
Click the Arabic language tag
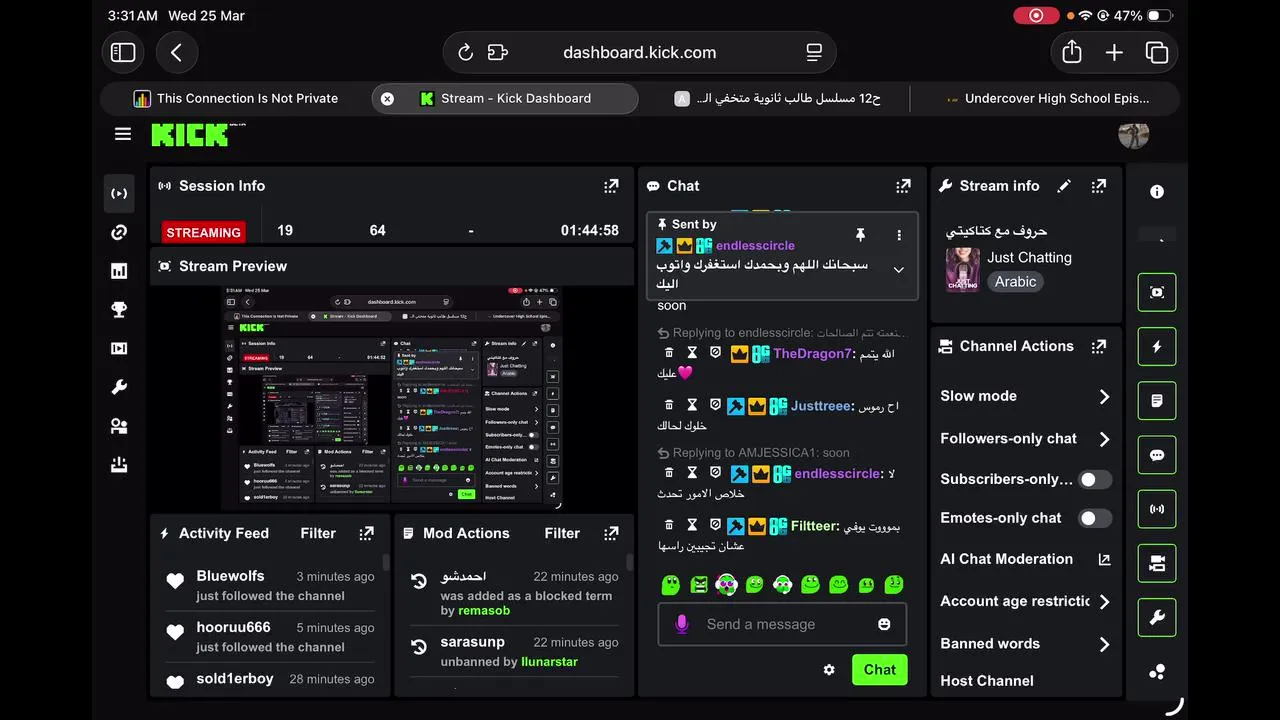[1015, 282]
